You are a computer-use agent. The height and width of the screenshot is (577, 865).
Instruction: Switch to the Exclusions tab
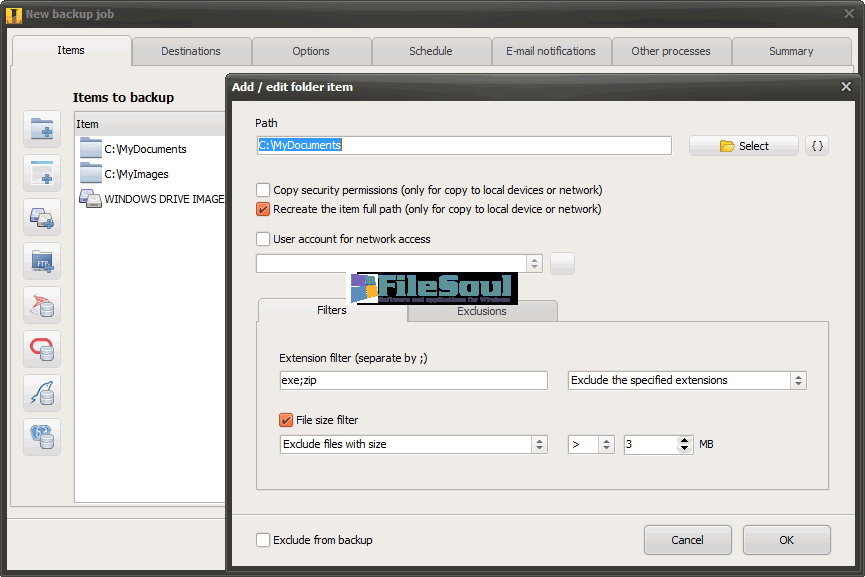tap(482, 311)
